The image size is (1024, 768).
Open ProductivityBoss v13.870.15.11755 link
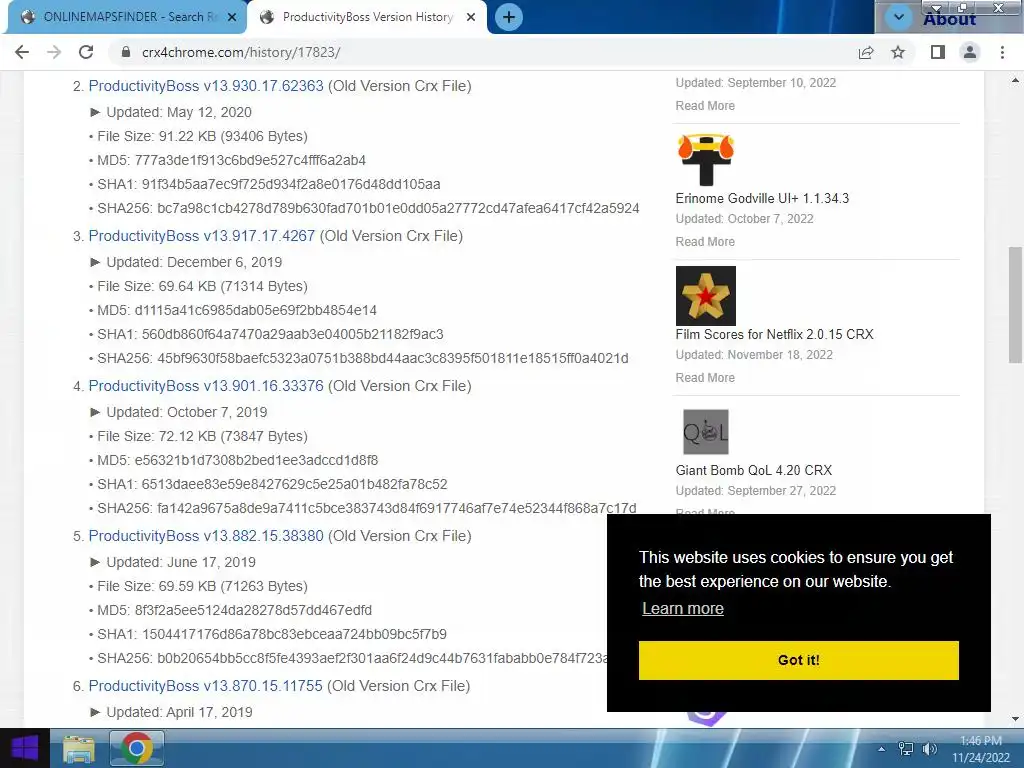(x=206, y=686)
